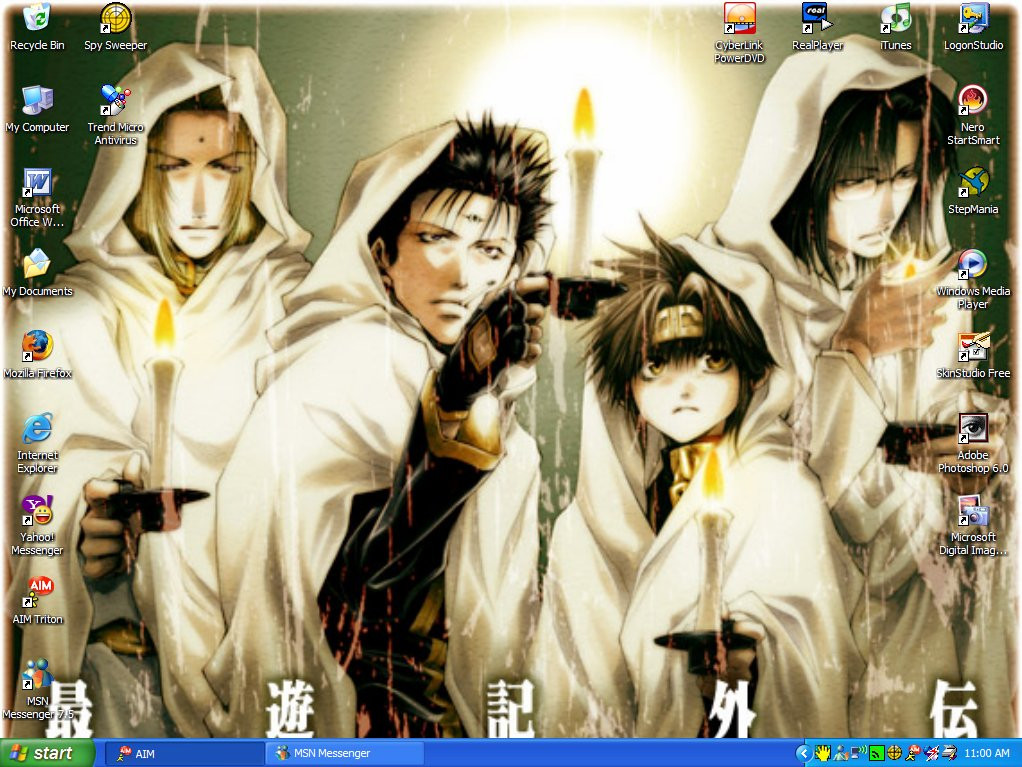This screenshot has height=767, width=1022.
Task: Click the AIM running man tray icon
Action: click(913, 753)
